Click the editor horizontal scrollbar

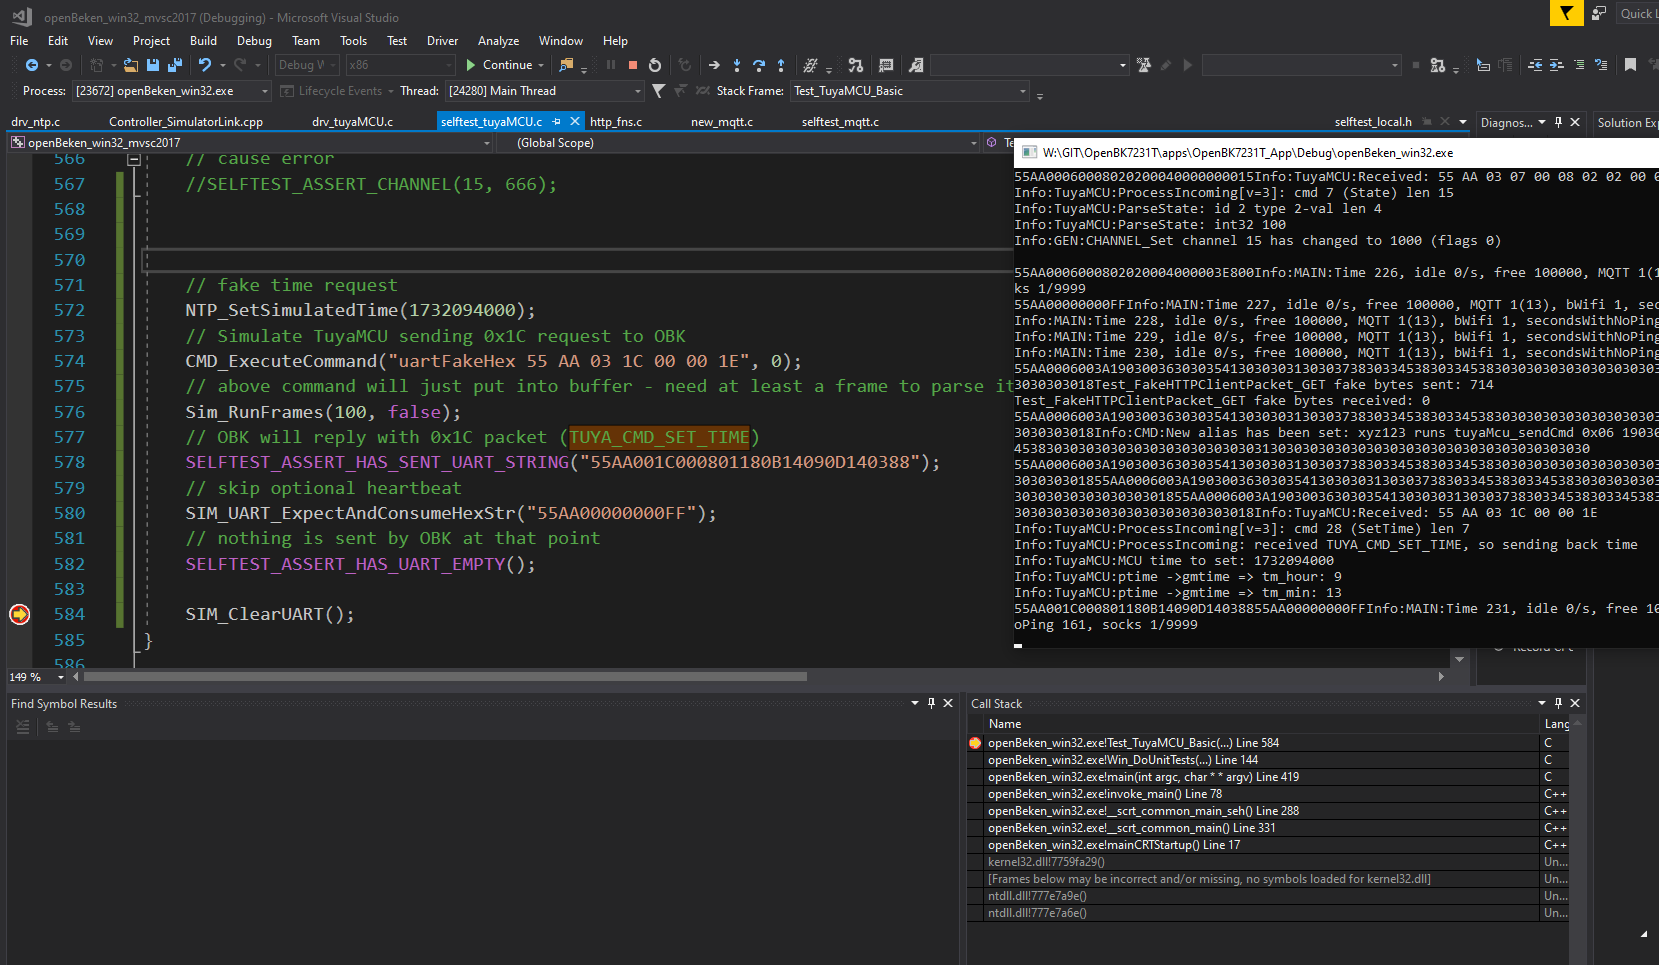click(x=440, y=677)
